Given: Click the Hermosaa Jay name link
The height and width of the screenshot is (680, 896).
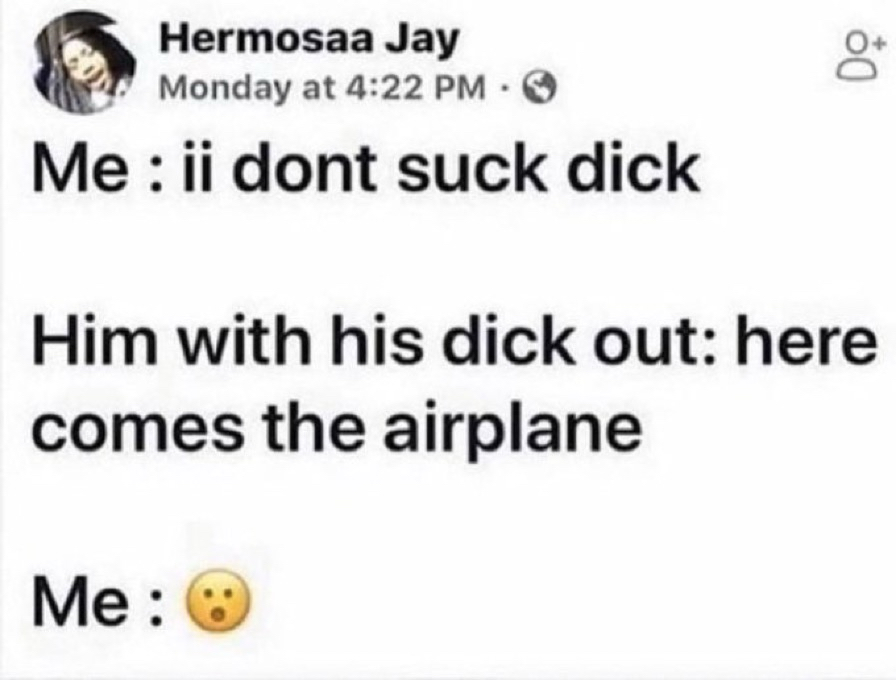Looking at the screenshot, I should click(x=309, y=40).
